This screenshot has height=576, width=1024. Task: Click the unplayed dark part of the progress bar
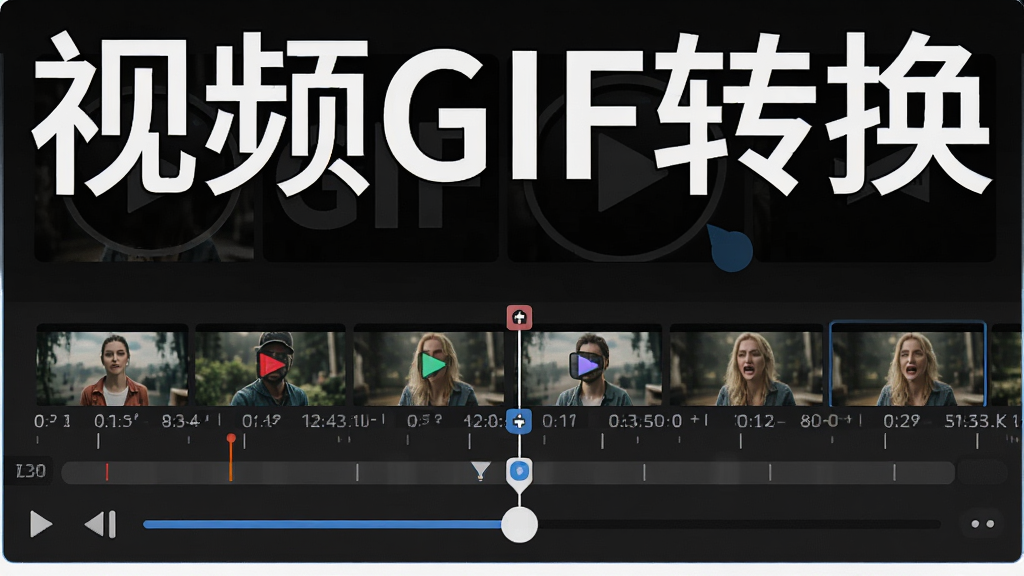[739, 524]
